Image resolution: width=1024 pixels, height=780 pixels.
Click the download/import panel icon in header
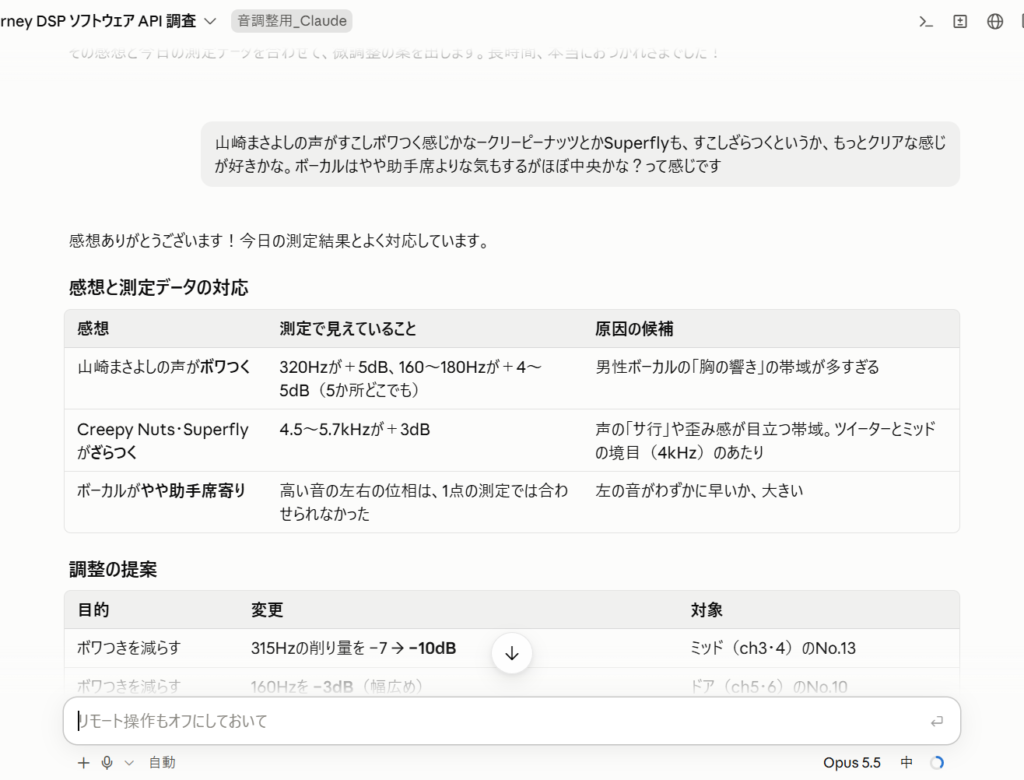click(x=960, y=22)
